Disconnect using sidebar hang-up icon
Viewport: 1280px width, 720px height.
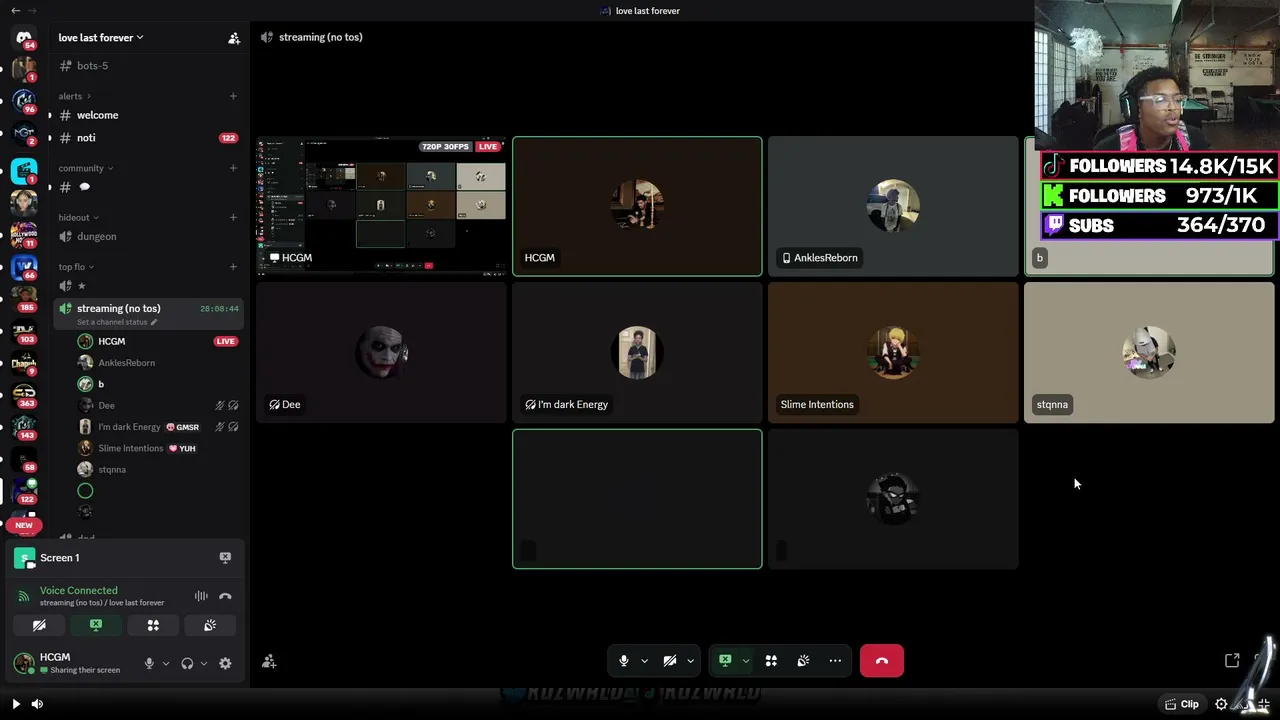[225, 596]
